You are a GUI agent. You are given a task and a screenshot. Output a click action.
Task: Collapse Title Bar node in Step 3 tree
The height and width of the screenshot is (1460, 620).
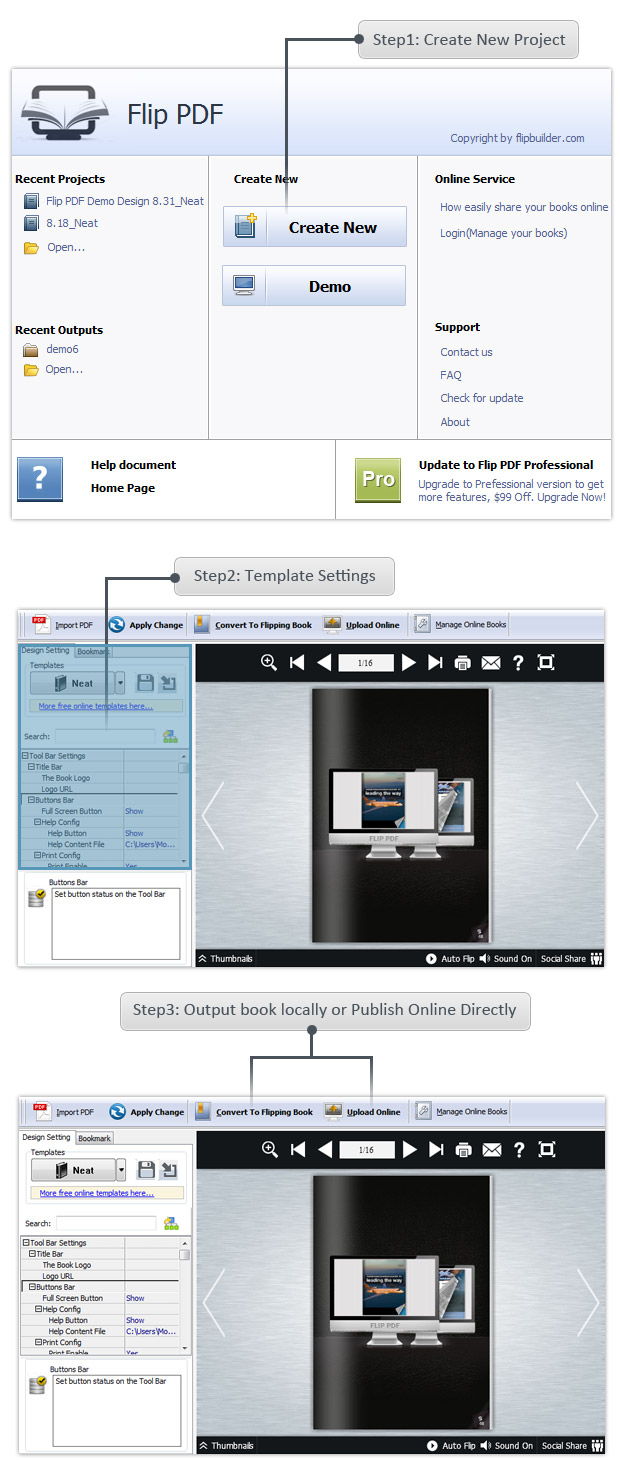(x=31, y=1254)
